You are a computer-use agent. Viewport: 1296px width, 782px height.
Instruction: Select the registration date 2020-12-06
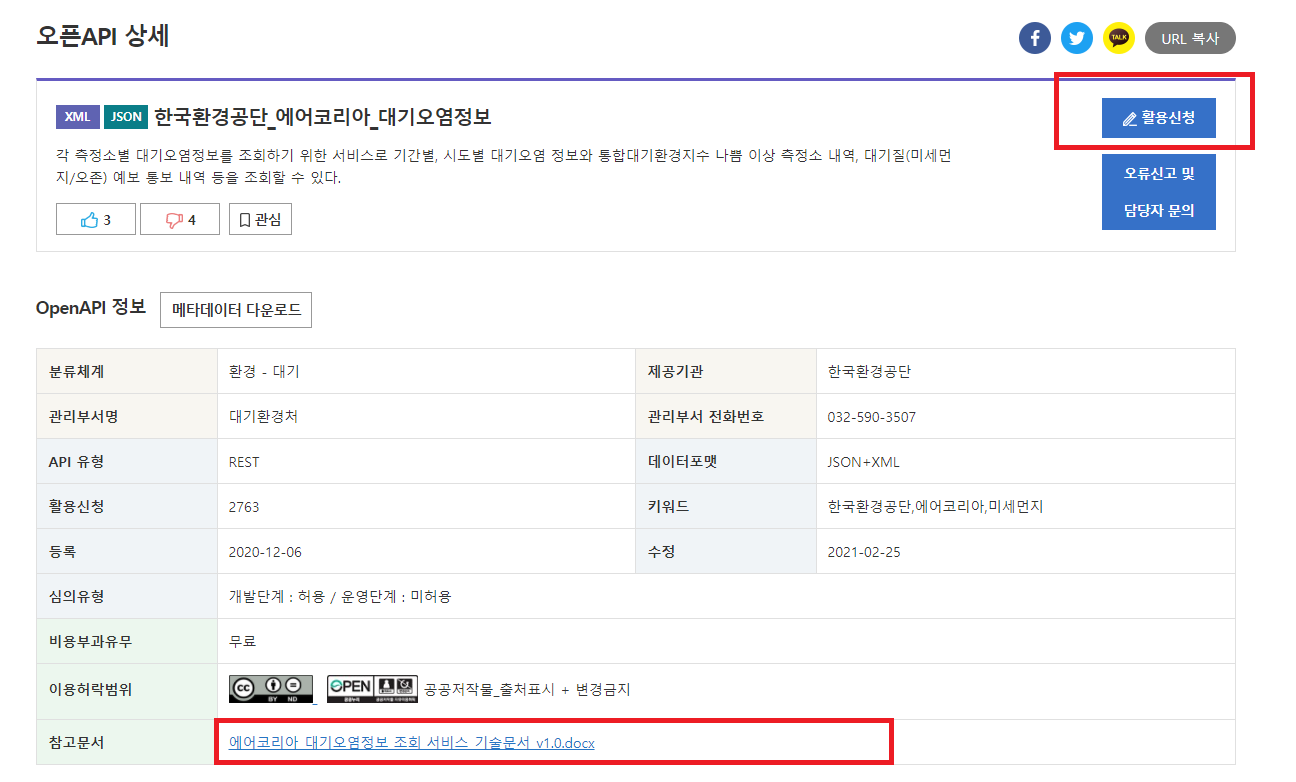[x=265, y=552]
